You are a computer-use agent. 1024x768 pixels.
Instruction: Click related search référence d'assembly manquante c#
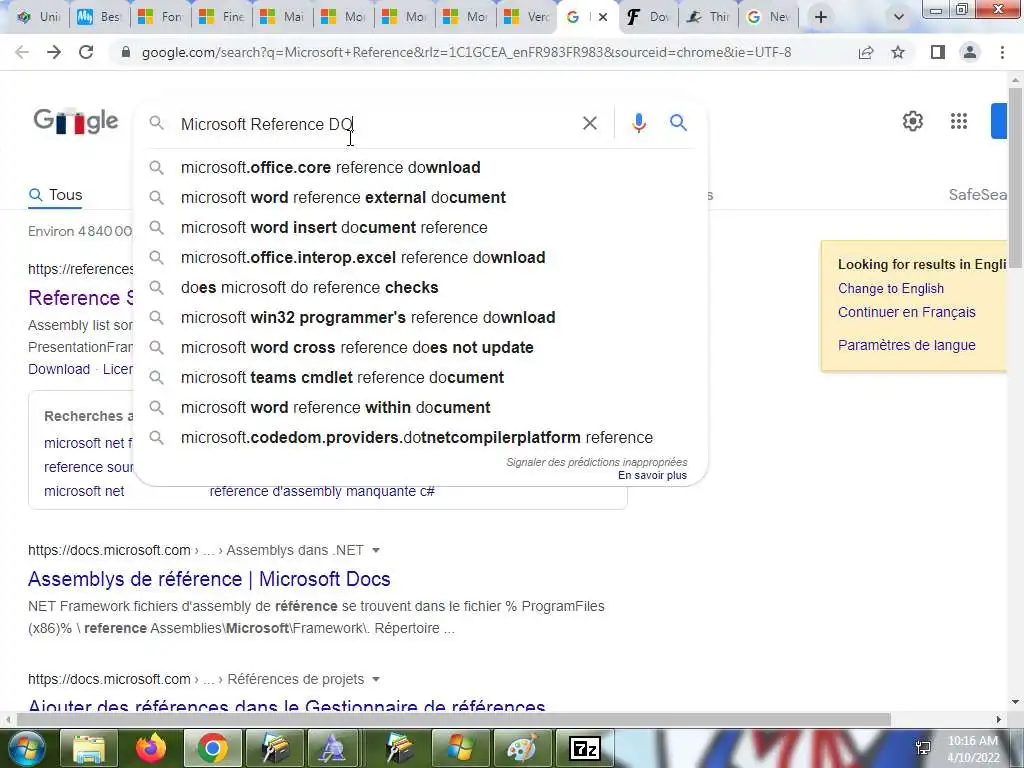322,491
